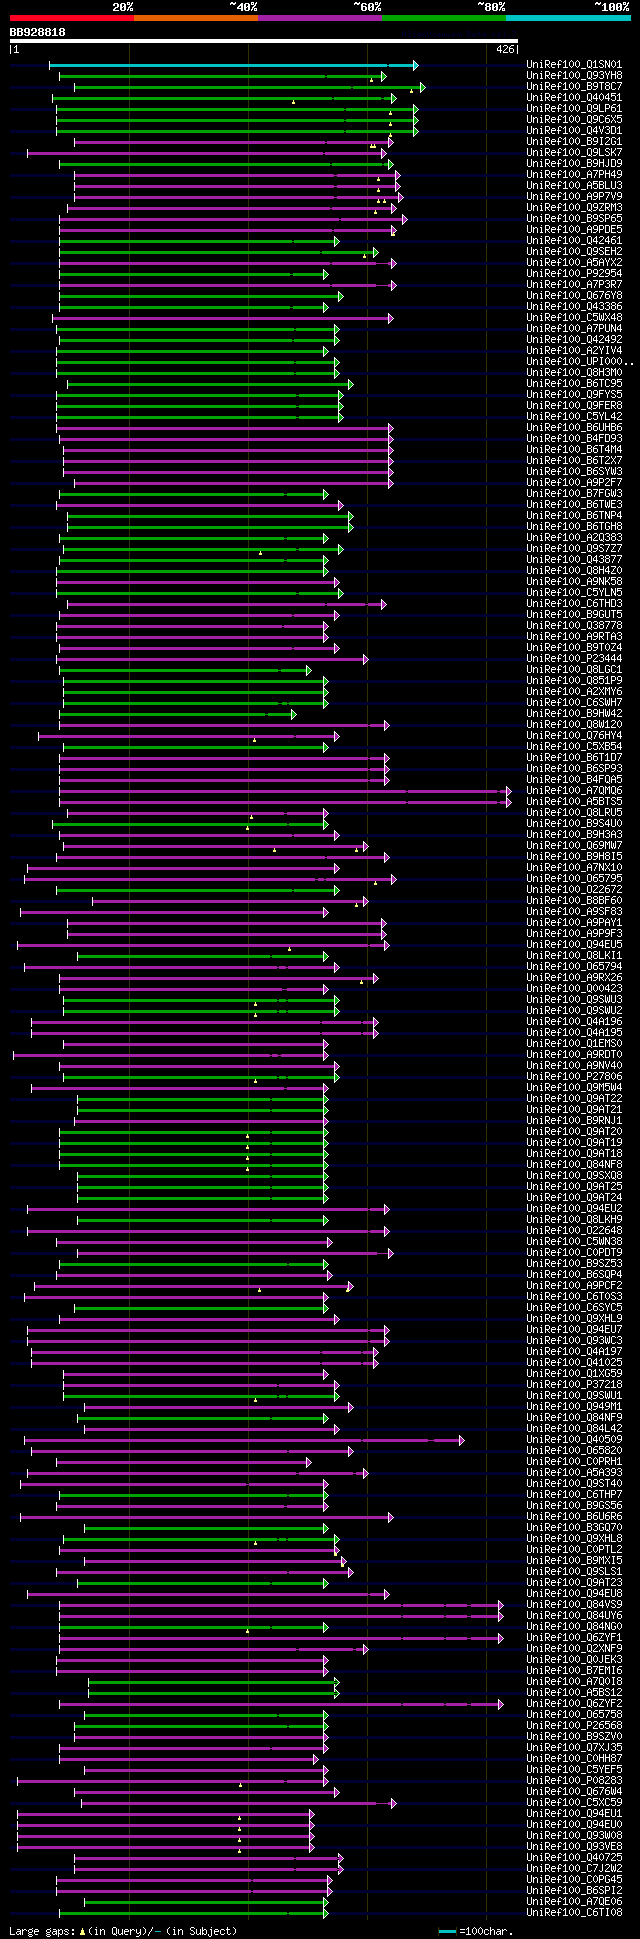The image size is (640, 1939).
Task: Click the purple alignment bar for A7QMQ6
Action: pos(285,791)
